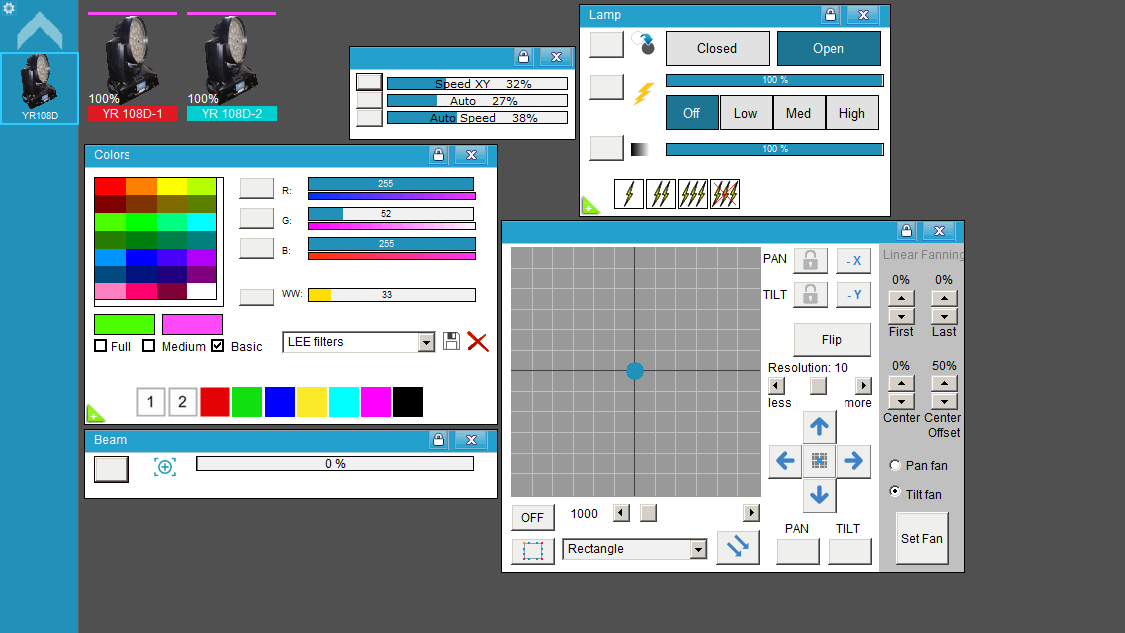
Task: Move the position left with the left arrow
Action: point(785,461)
